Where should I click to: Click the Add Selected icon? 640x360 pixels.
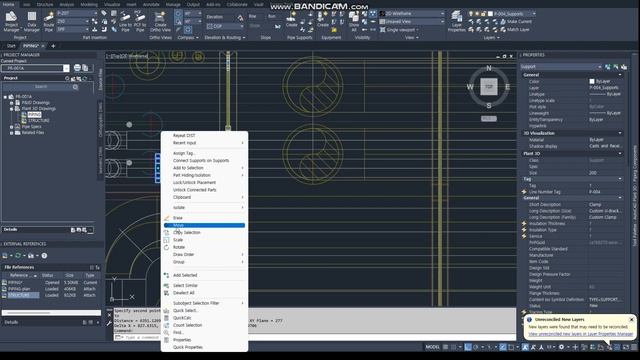click(x=167, y=276)
